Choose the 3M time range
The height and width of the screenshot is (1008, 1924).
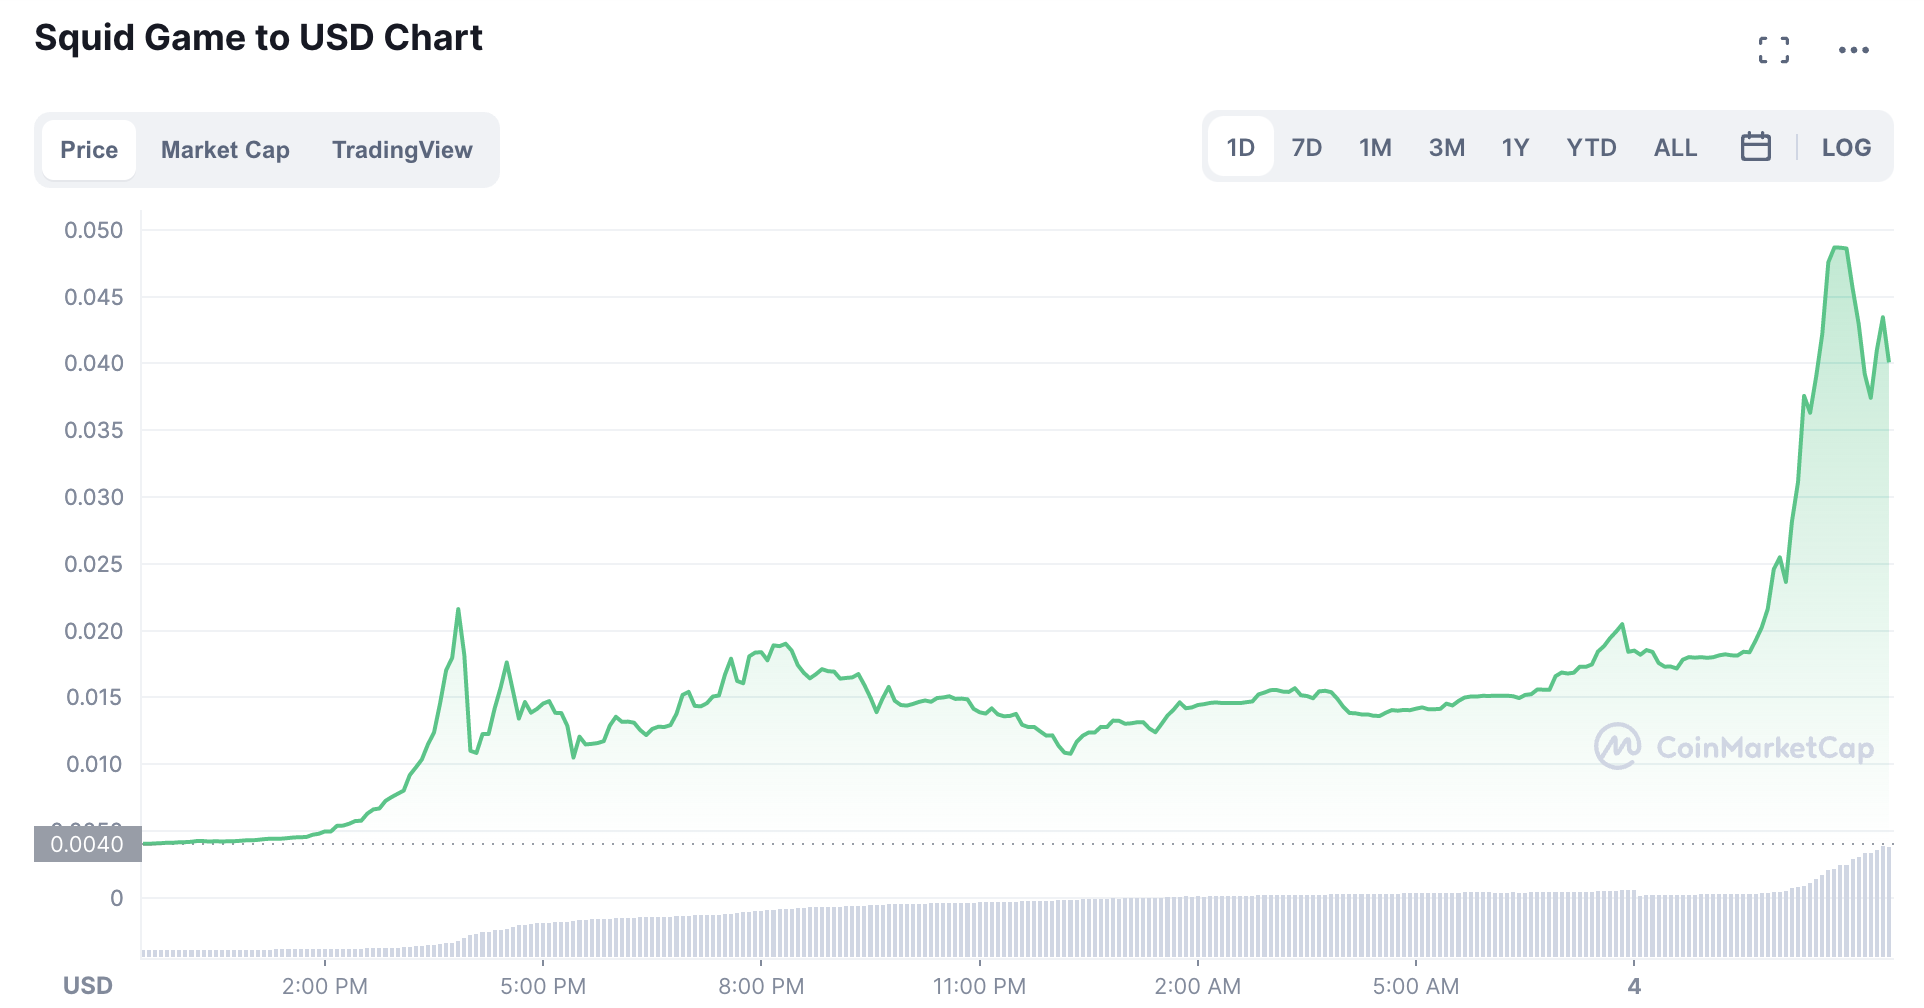coord(1446,147)
